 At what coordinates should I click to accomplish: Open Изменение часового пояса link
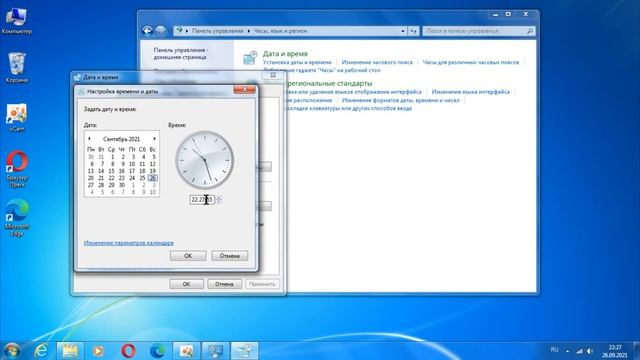pos(377,62)
